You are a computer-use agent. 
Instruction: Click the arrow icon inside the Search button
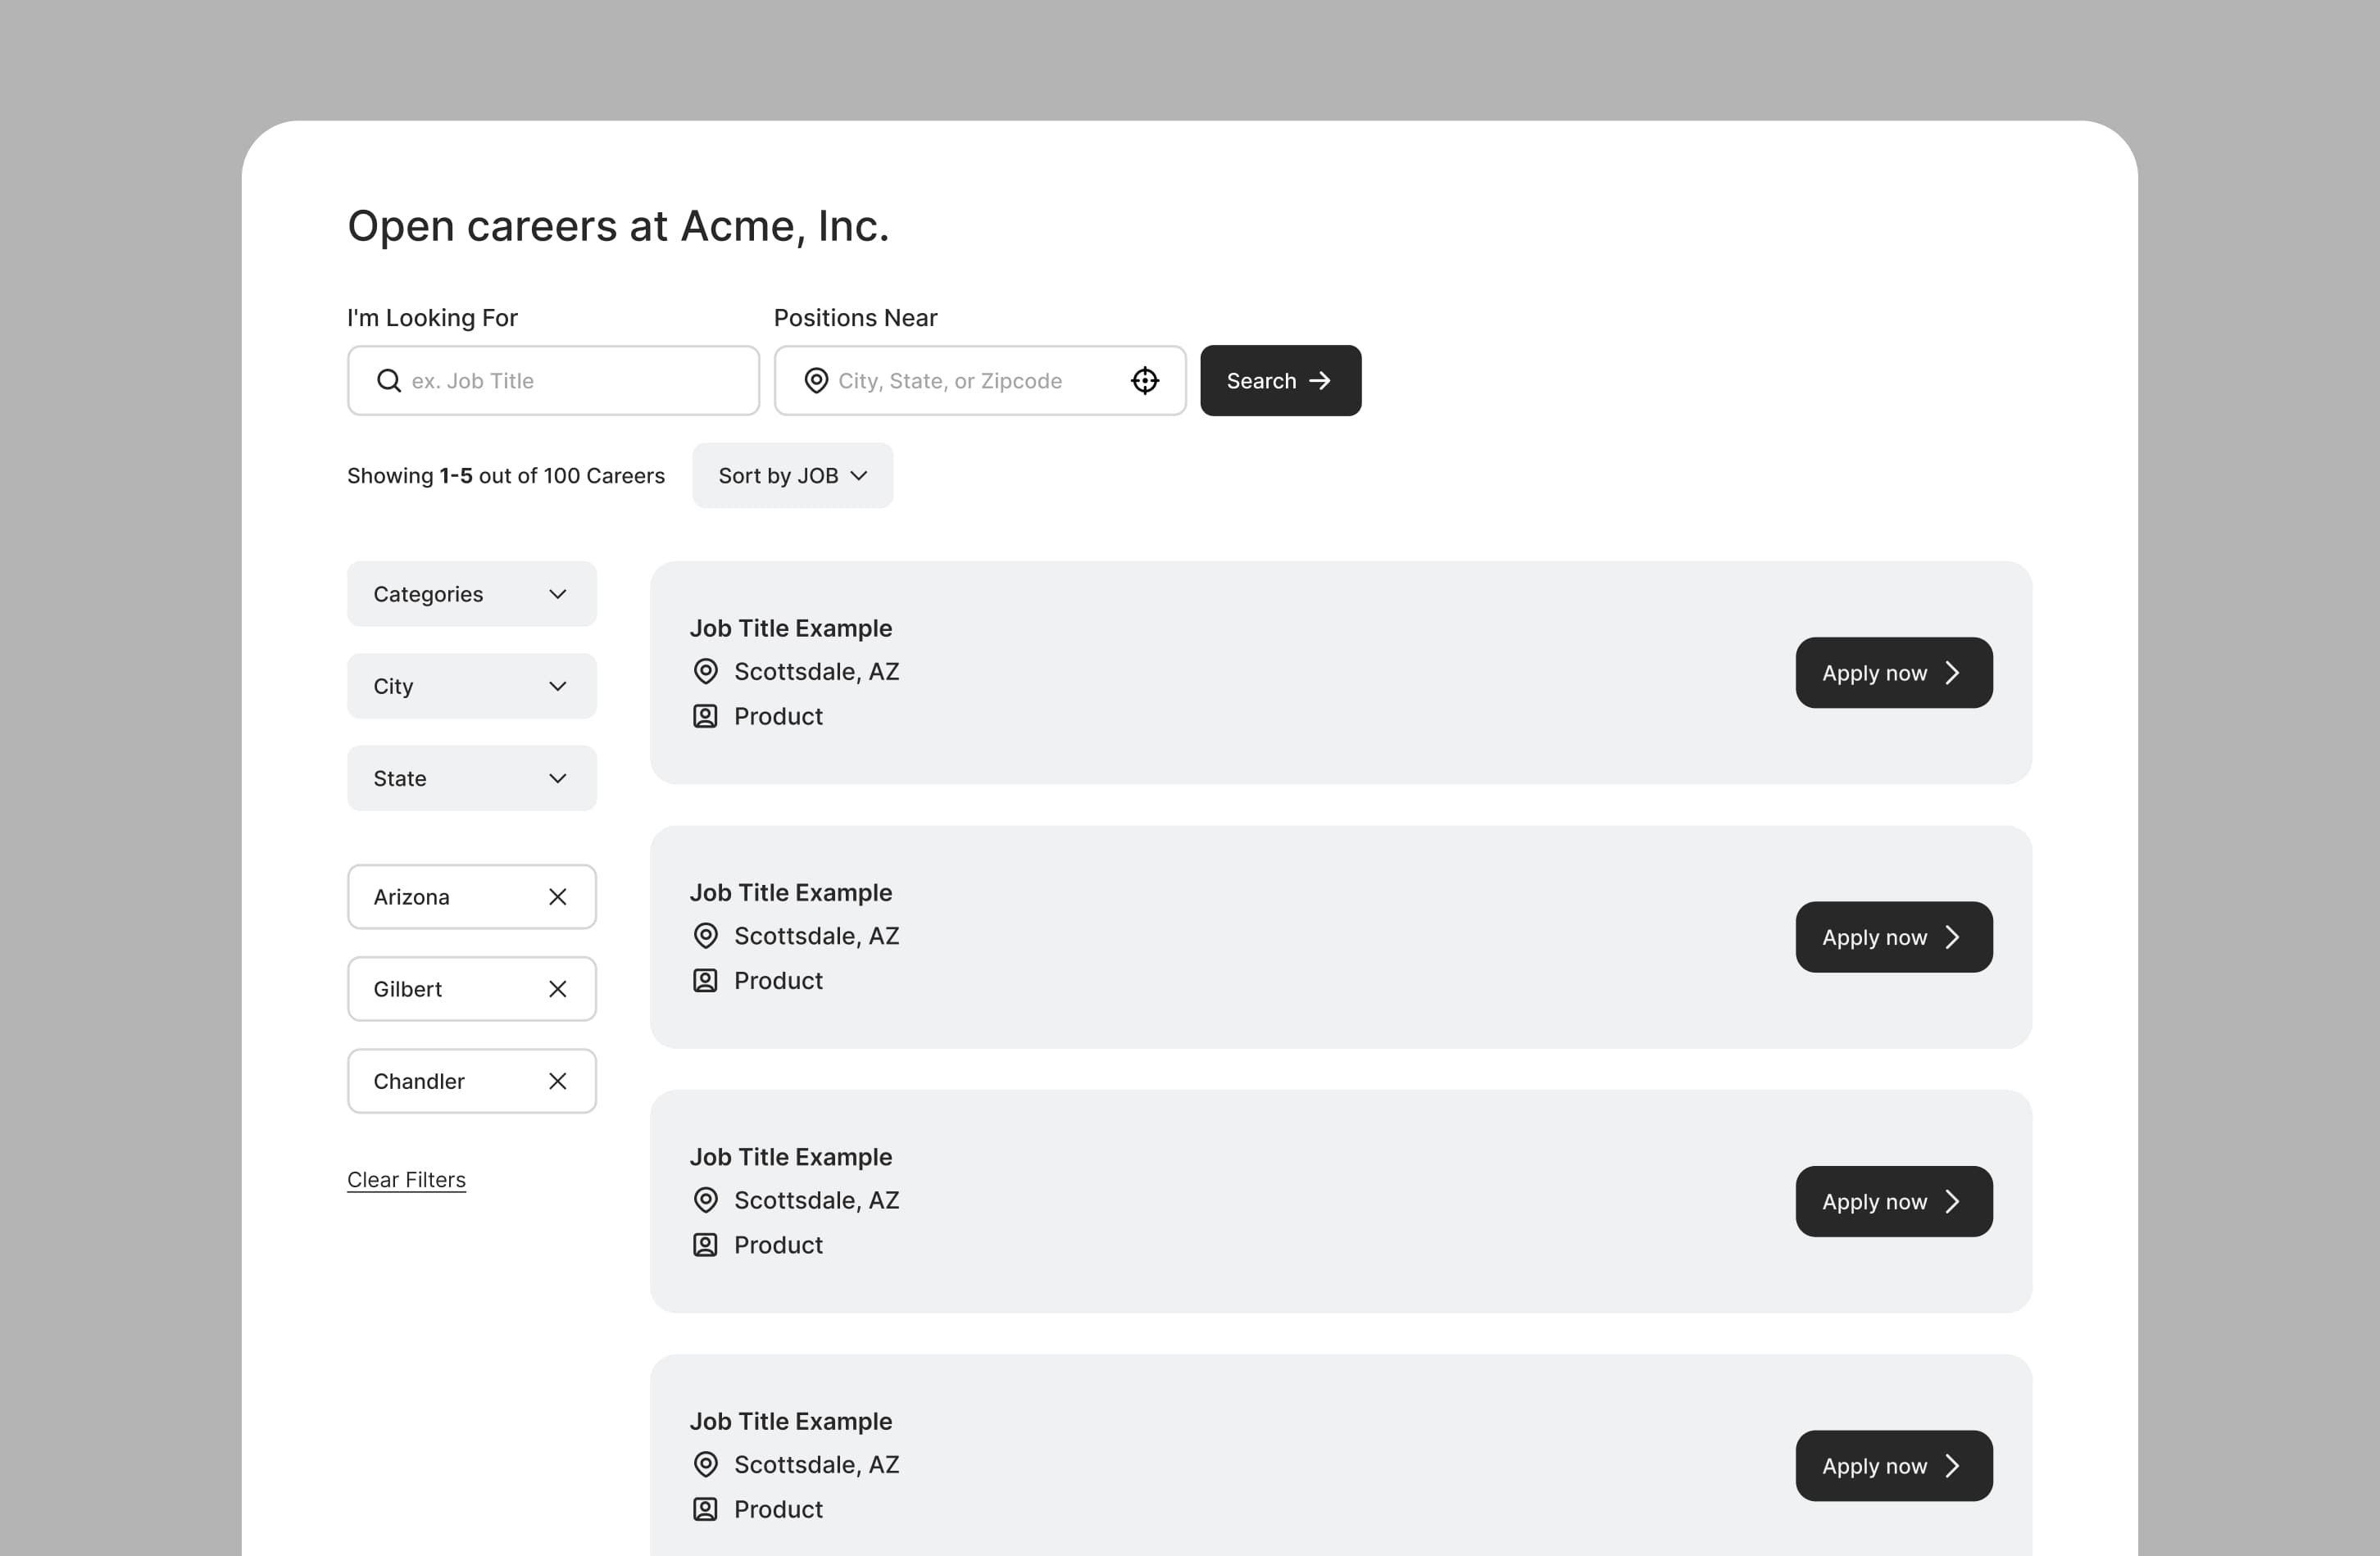[1320, 381]
